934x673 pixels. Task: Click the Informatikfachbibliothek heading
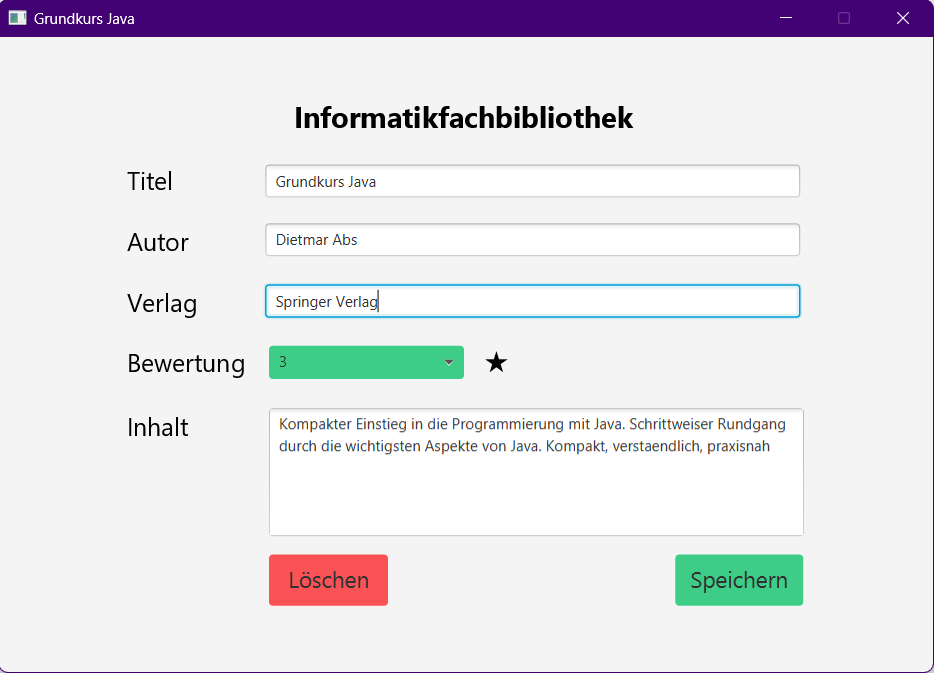coord(463,118)
